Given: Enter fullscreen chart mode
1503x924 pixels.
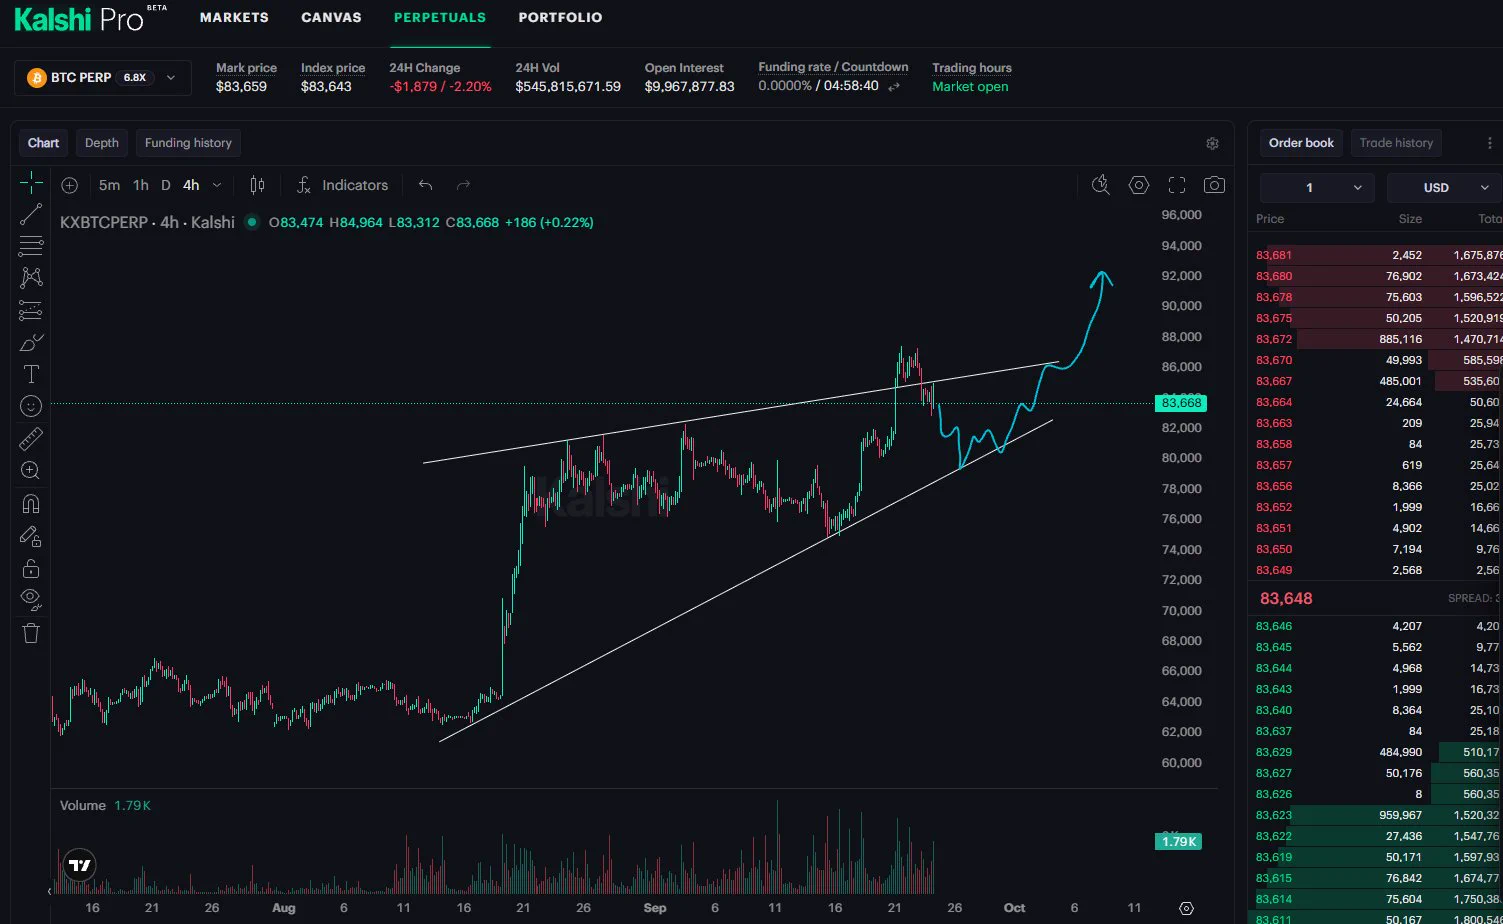Looking at the screenshot, I should 1177,185.
